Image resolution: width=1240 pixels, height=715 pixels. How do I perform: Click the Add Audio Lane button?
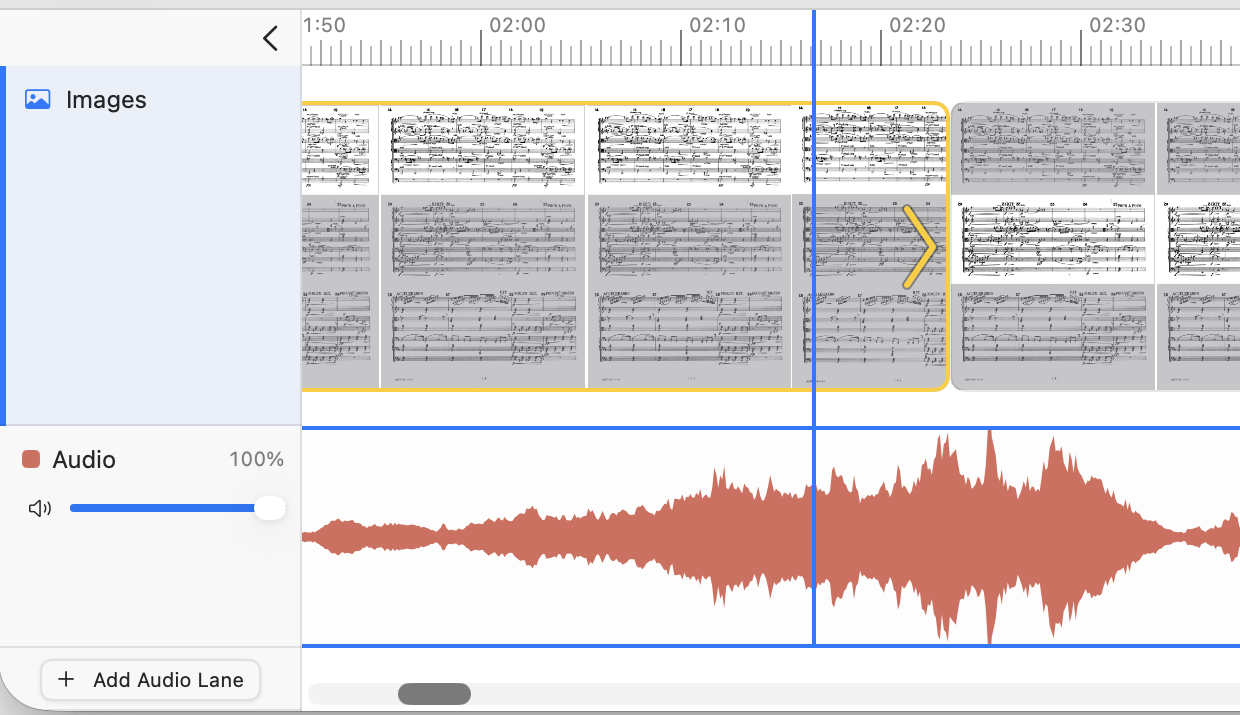(150, 680)
